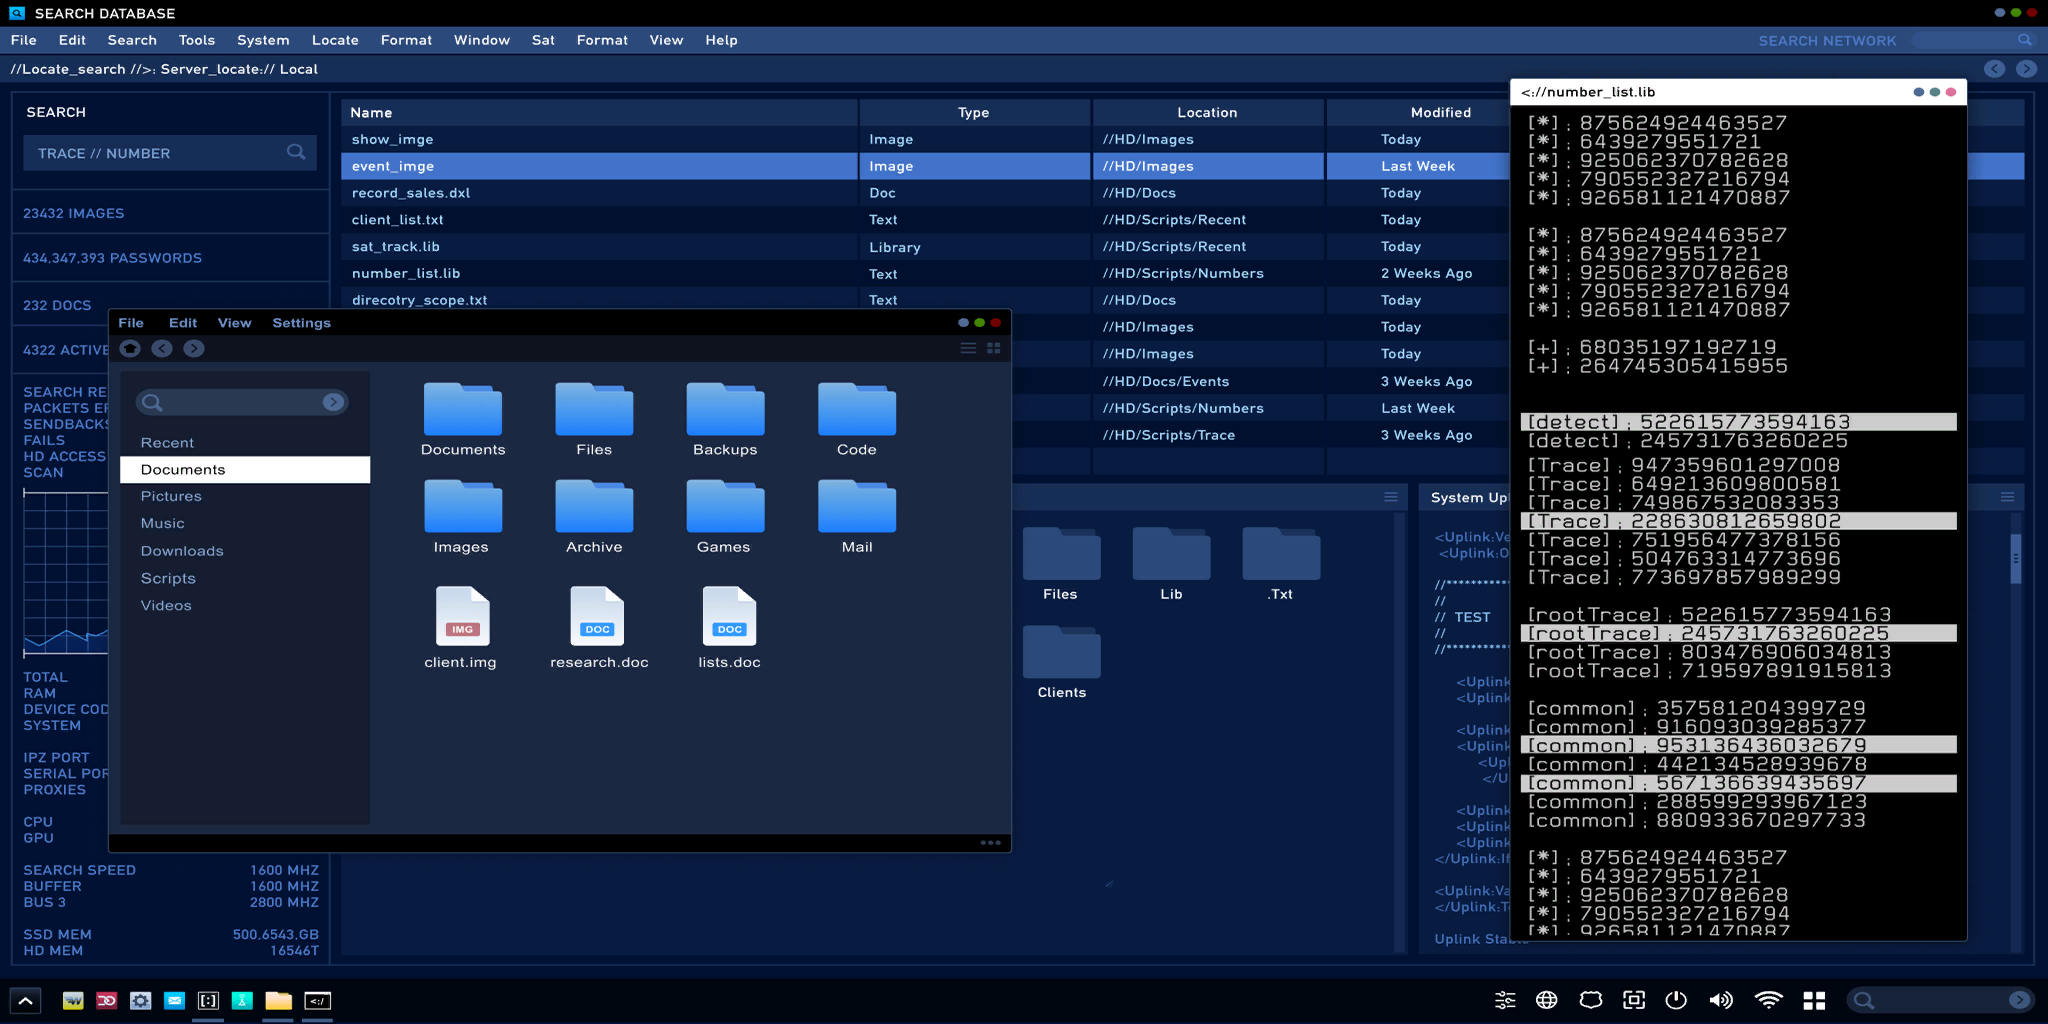This screenshot has height=1024, width=2048.
Task: Select Pictures in file browser sidebar
Action: coord(171,496)
